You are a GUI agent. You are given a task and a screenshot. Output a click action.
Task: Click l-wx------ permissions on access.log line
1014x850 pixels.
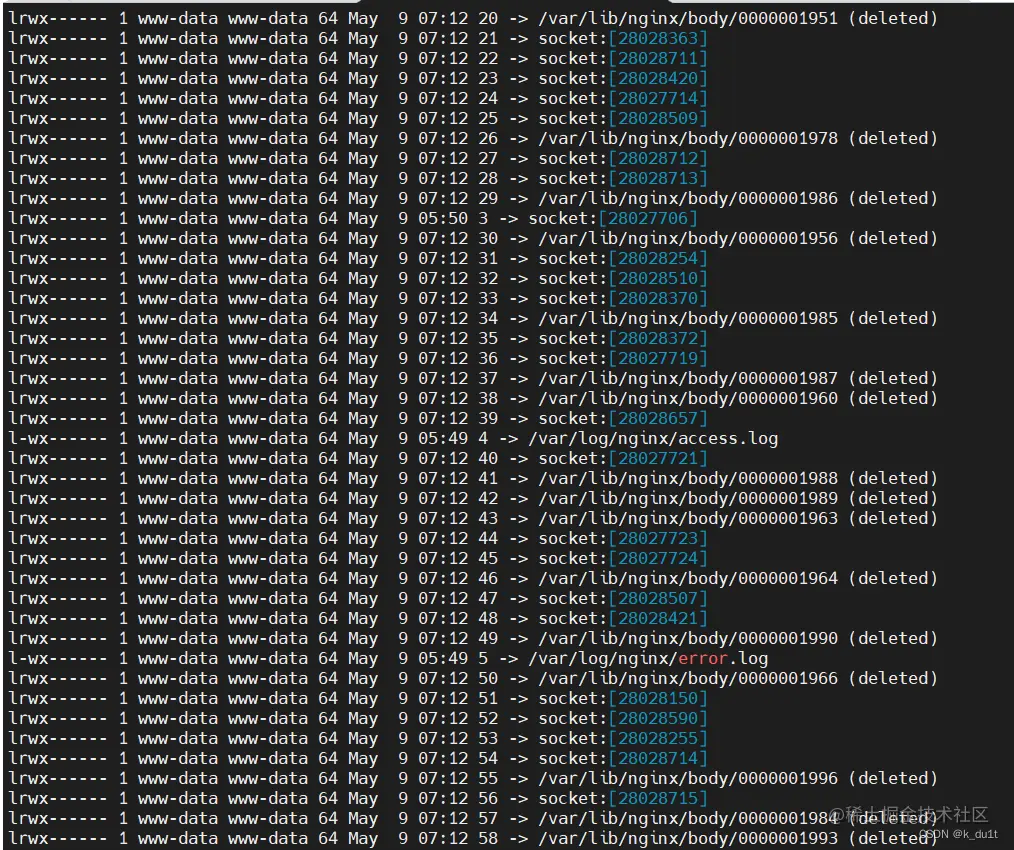[58, 439]
